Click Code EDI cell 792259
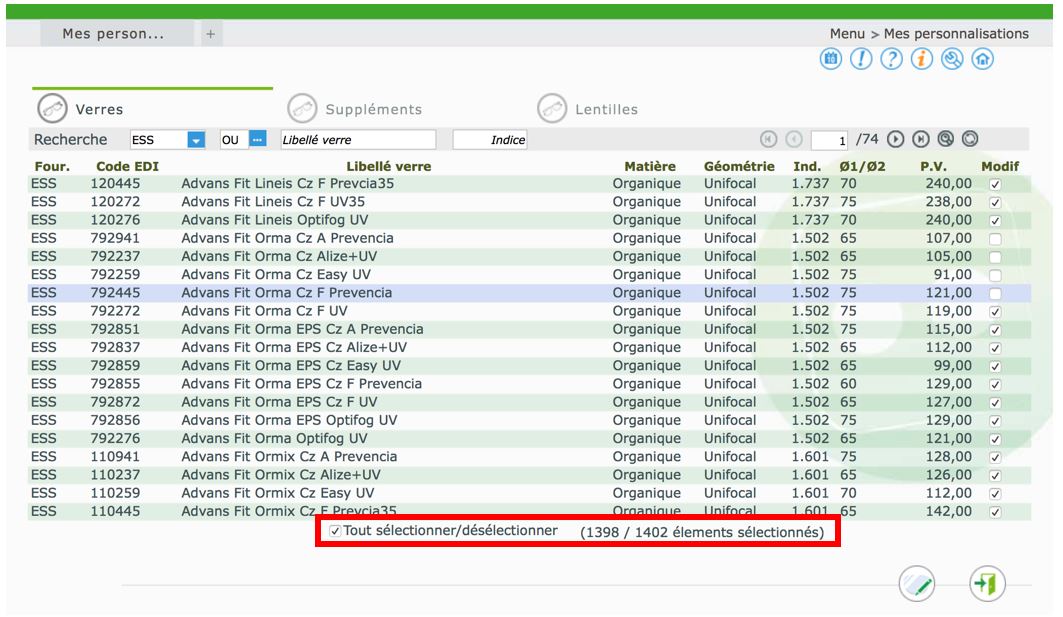 [115, 275]
